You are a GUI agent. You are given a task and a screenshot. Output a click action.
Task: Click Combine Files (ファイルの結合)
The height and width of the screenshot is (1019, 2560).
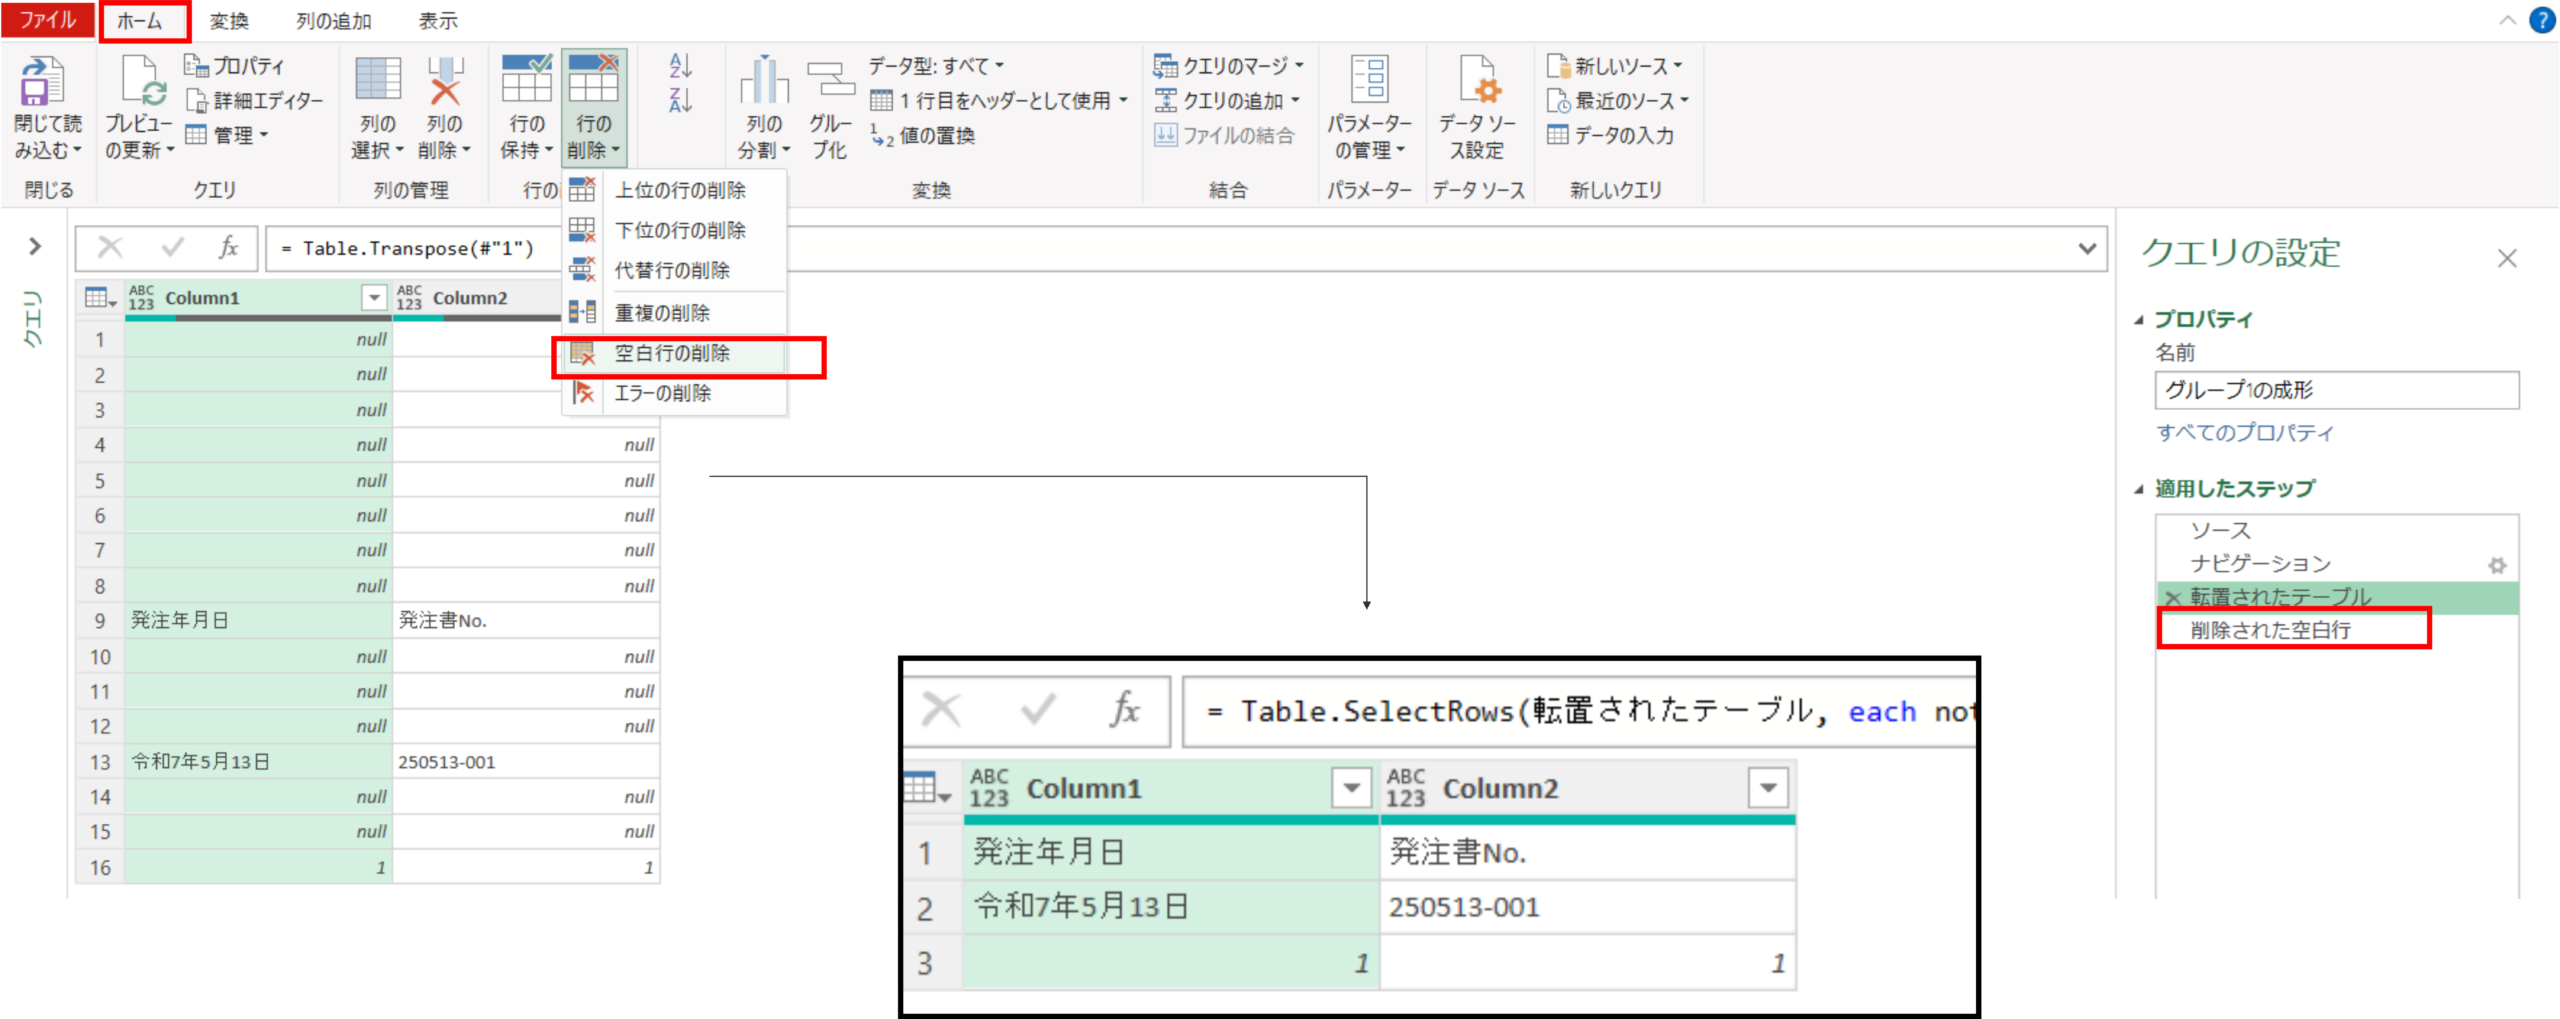pos(1224,135)
